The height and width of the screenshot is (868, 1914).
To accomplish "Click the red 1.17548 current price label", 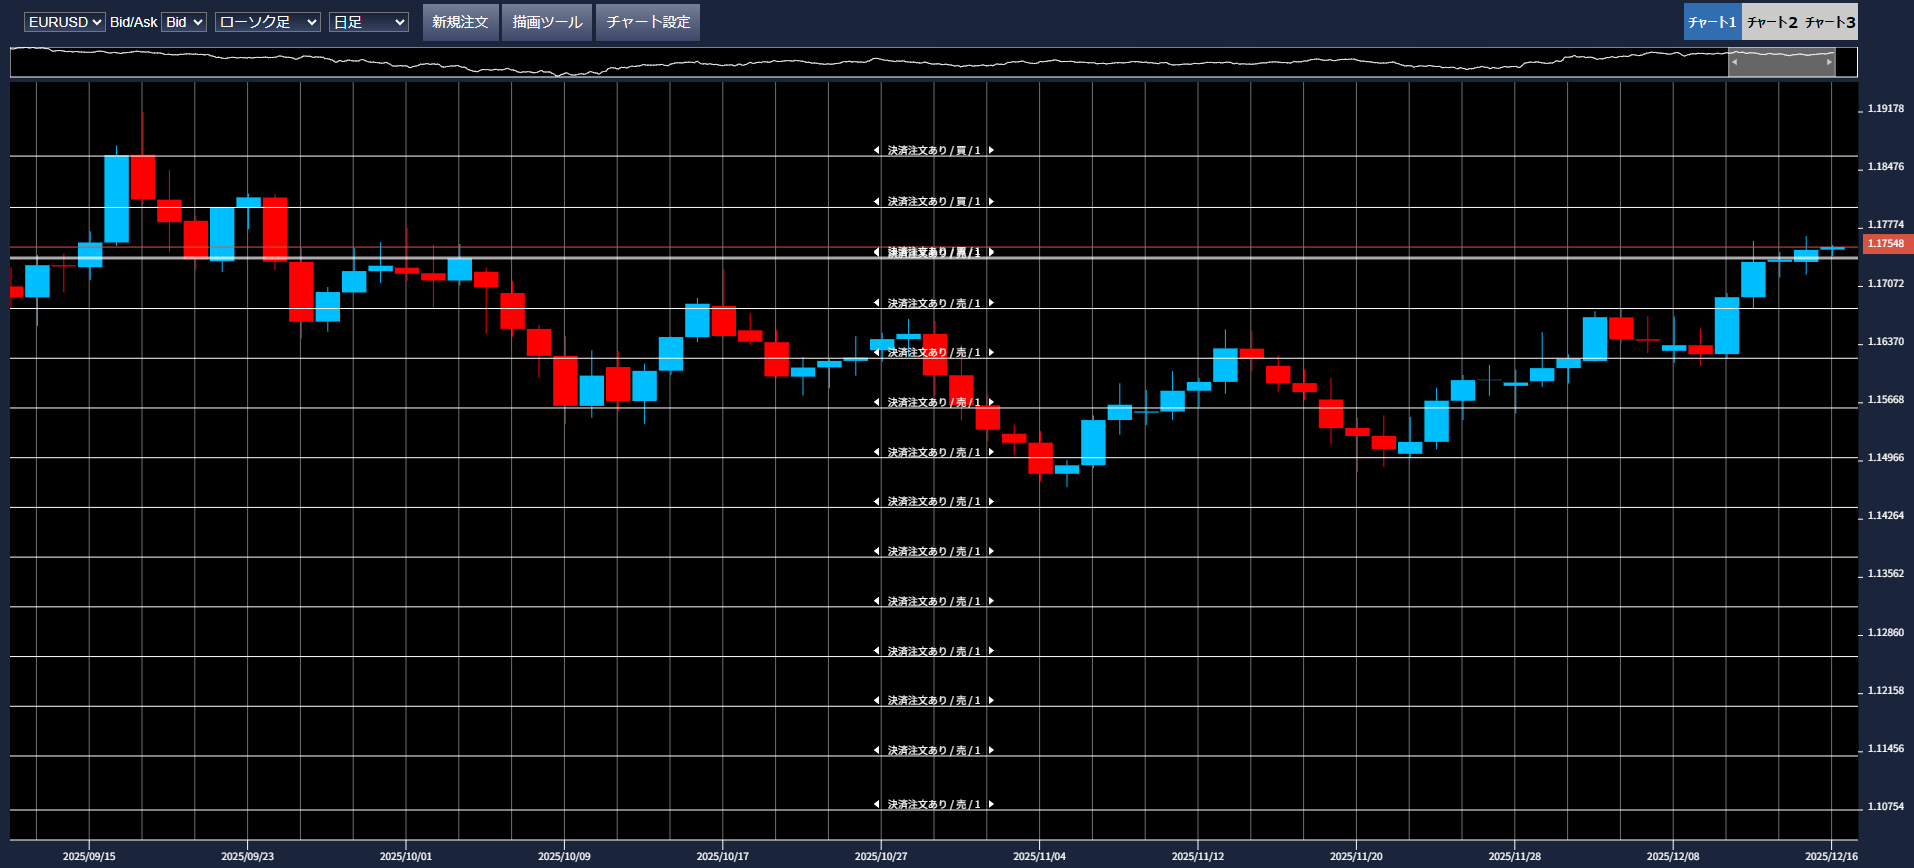I will coord(1886,244).
